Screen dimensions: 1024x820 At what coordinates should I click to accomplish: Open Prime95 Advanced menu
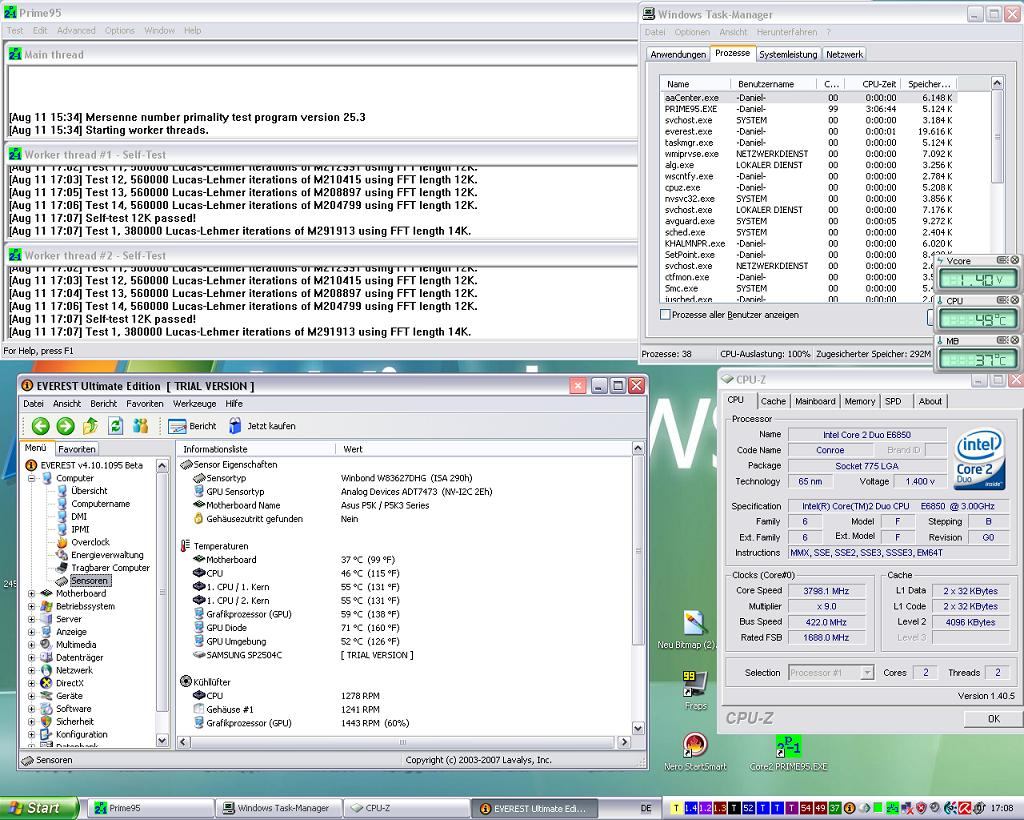pos(76,31)
